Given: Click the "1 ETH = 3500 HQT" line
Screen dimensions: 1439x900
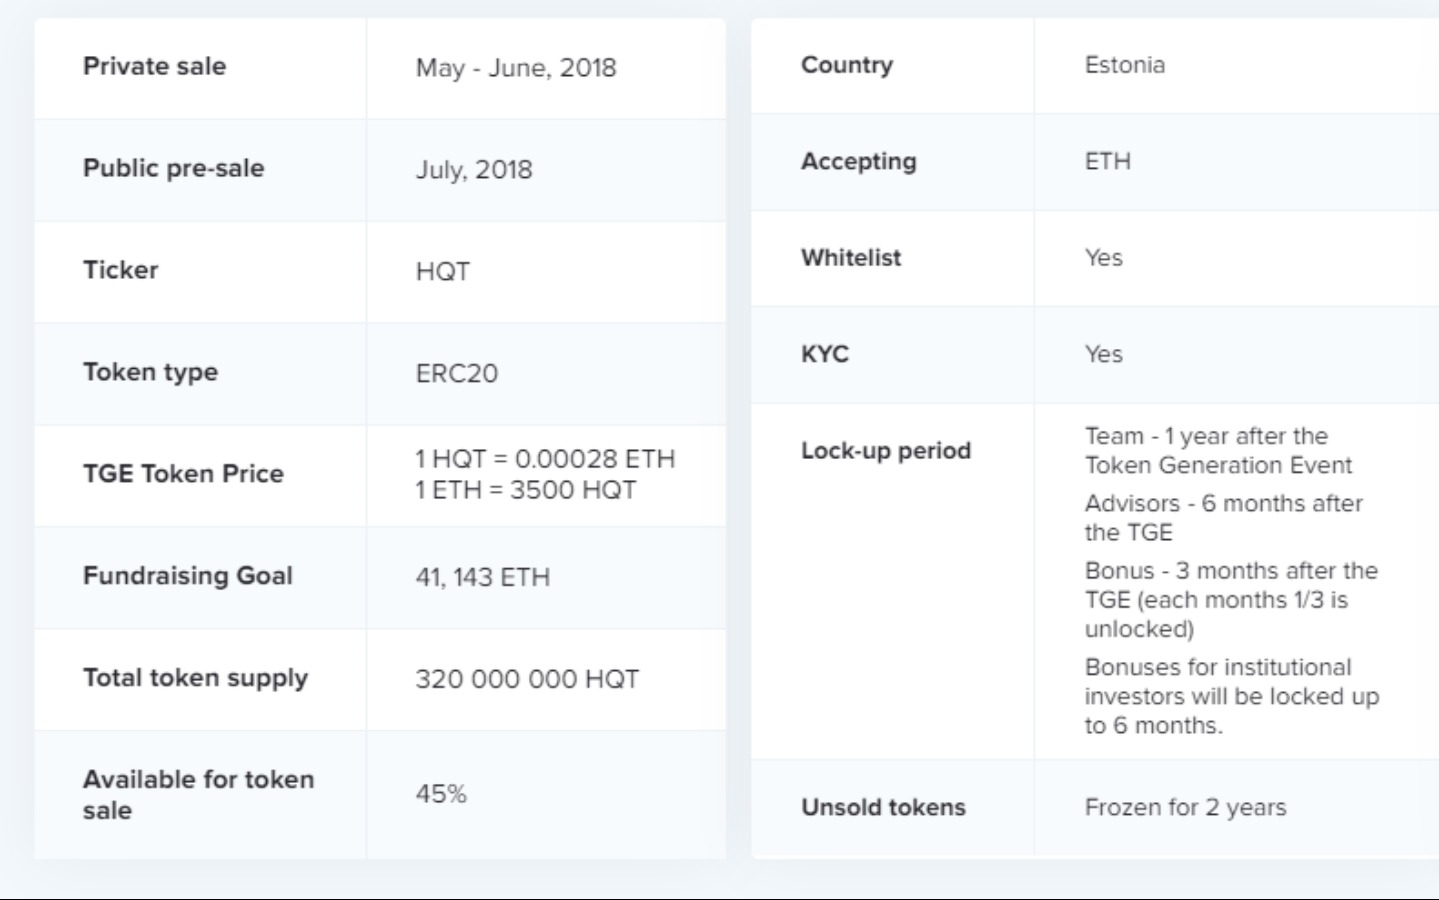Looking at the screenshot, I should (x=526, y=490).
